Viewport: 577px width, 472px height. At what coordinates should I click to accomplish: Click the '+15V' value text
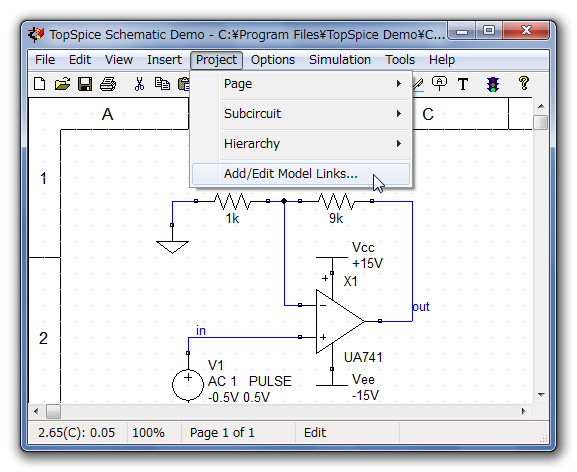tap(367, 263)
